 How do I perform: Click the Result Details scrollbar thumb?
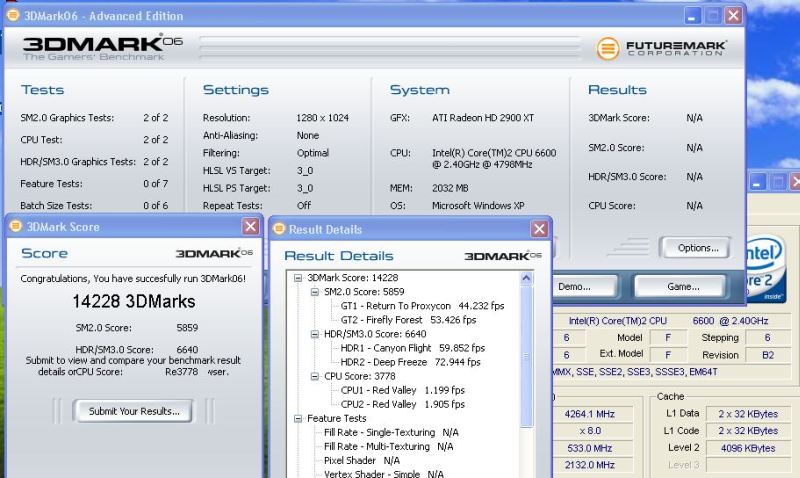[526, 356]
